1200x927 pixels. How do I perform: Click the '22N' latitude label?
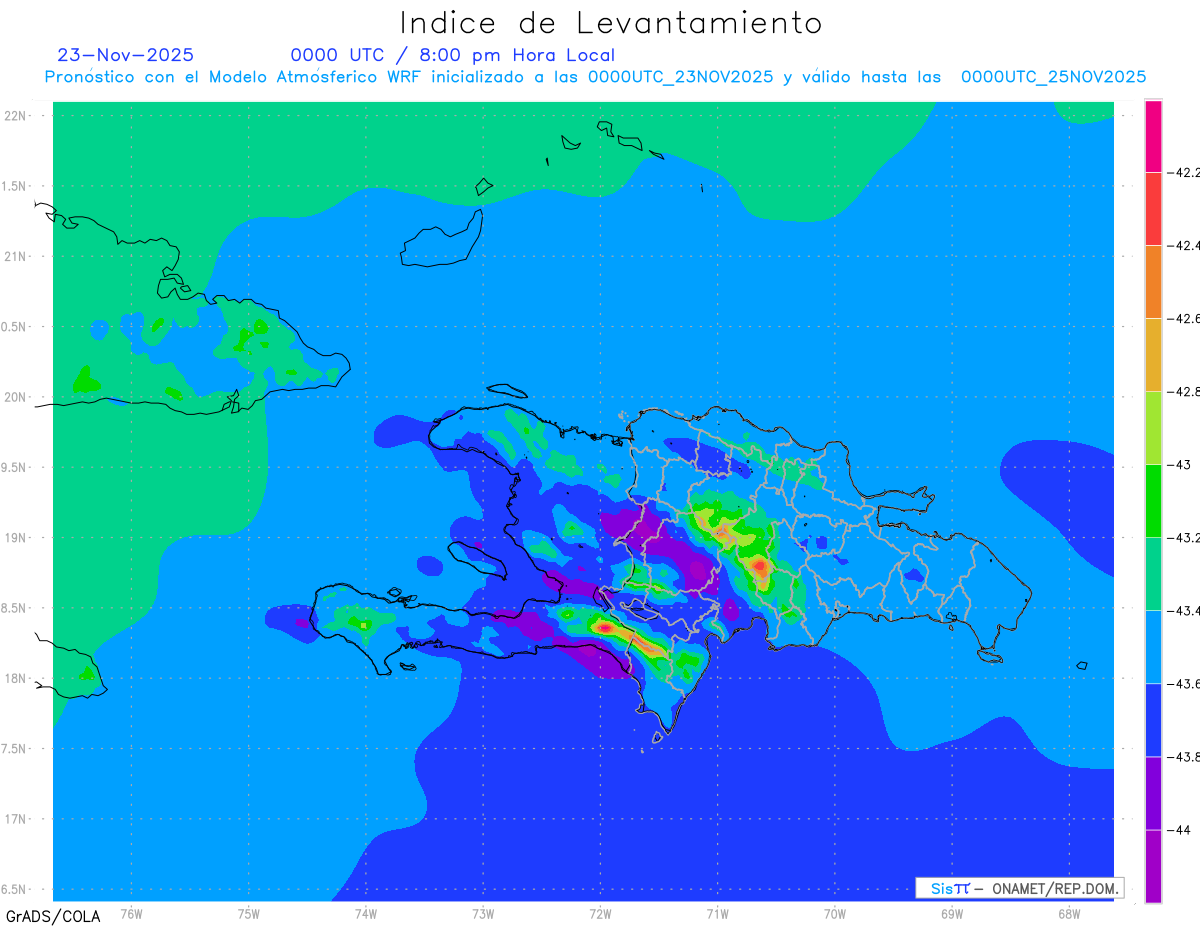[16, 115]
